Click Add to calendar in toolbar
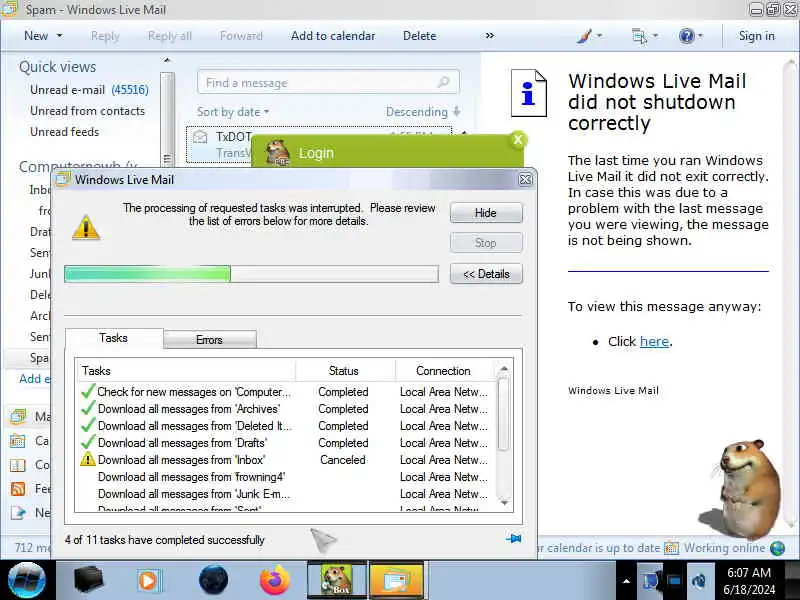The height and width of the screenshot is (600, 800). point(333,36)
